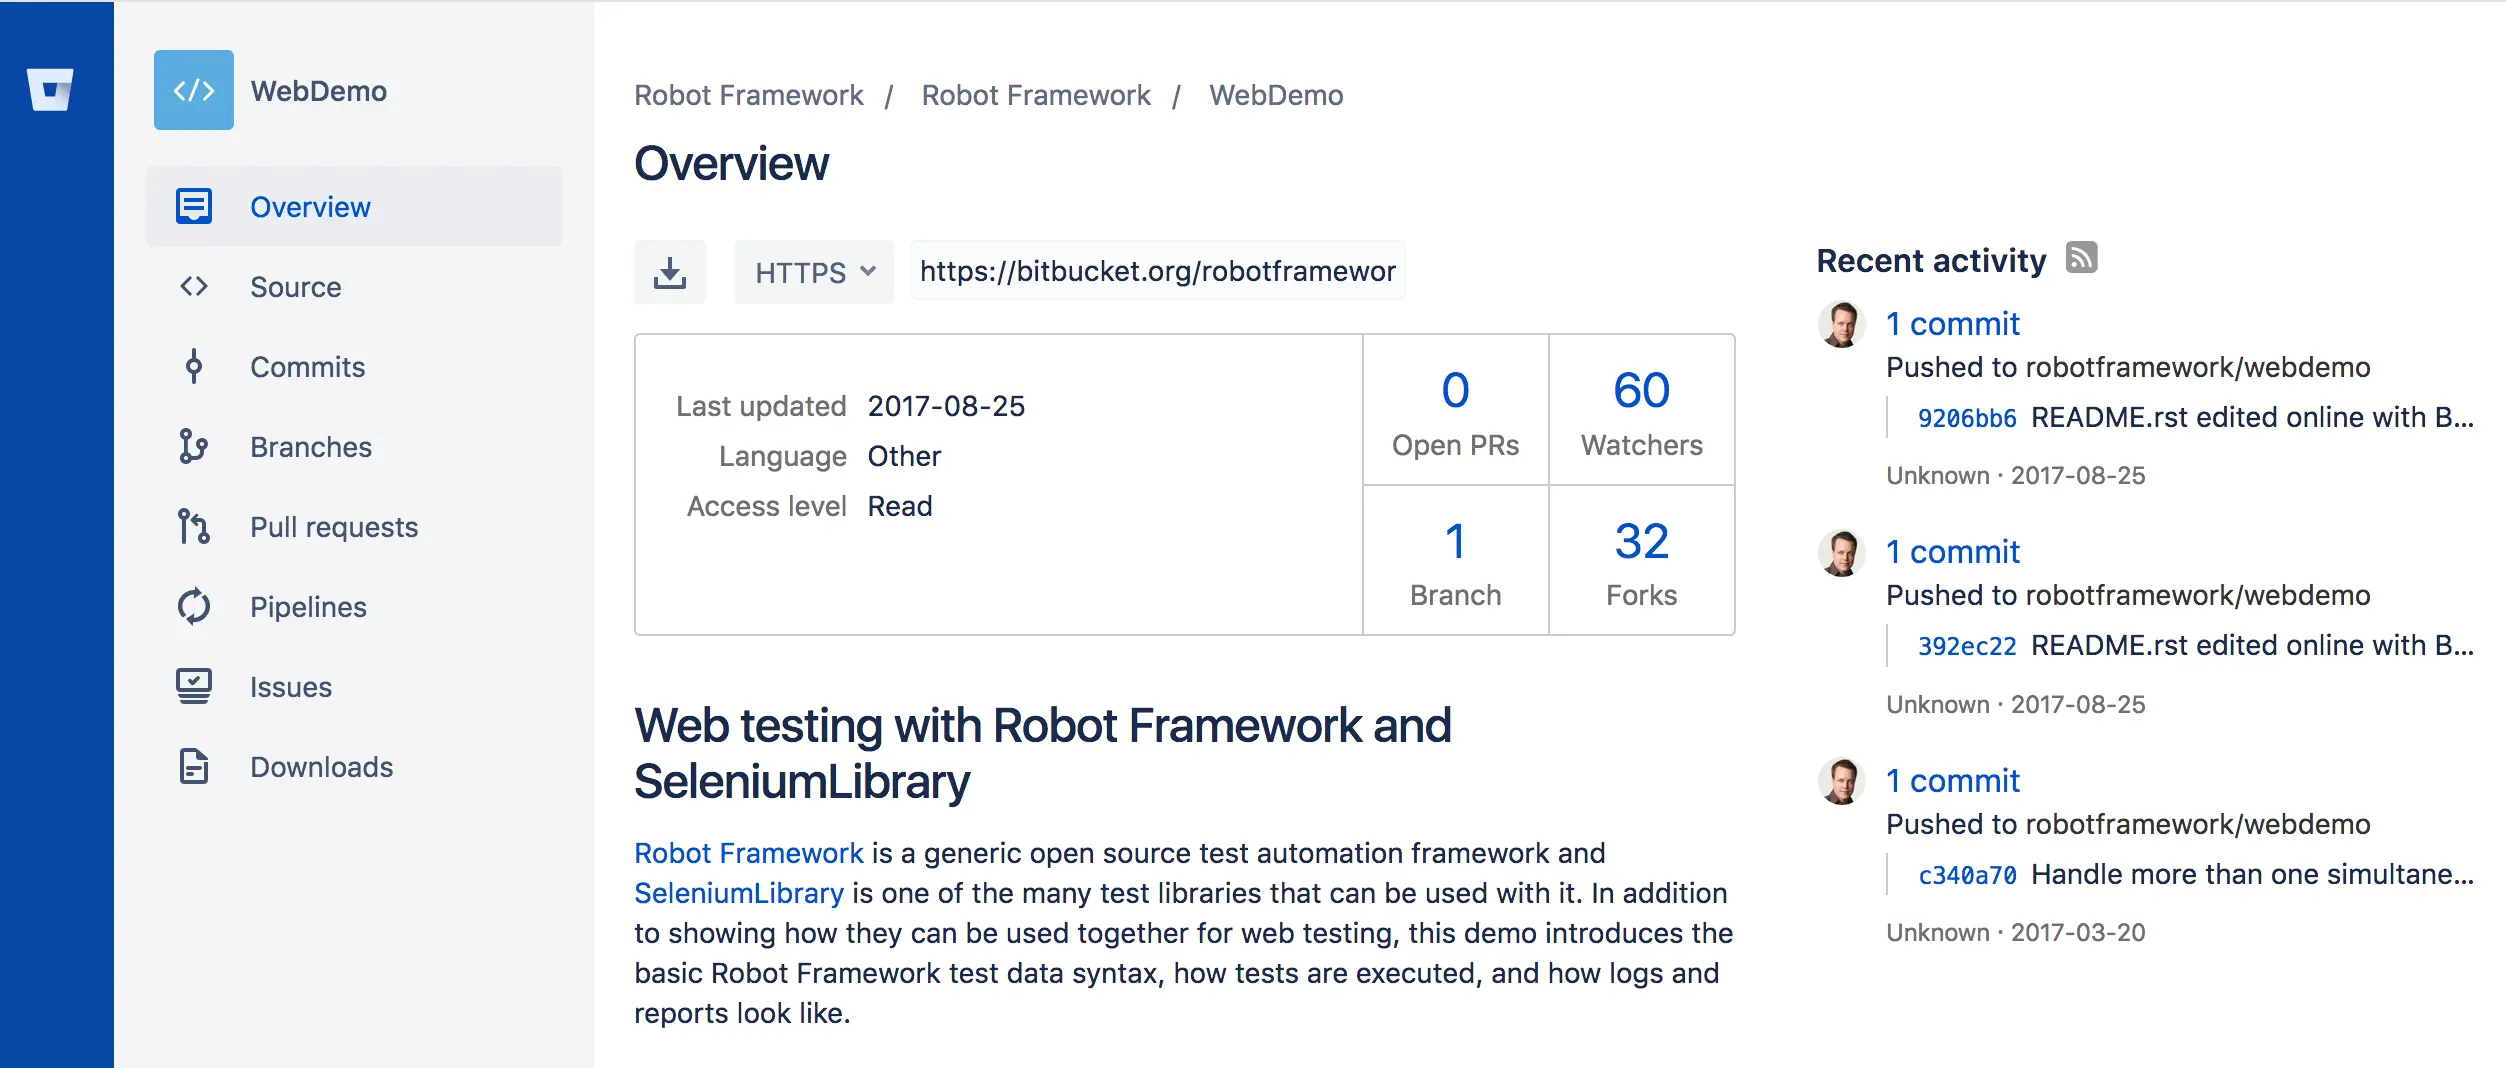
Task: Click the Commits icon in sidebar
Action: click(194, 367)
